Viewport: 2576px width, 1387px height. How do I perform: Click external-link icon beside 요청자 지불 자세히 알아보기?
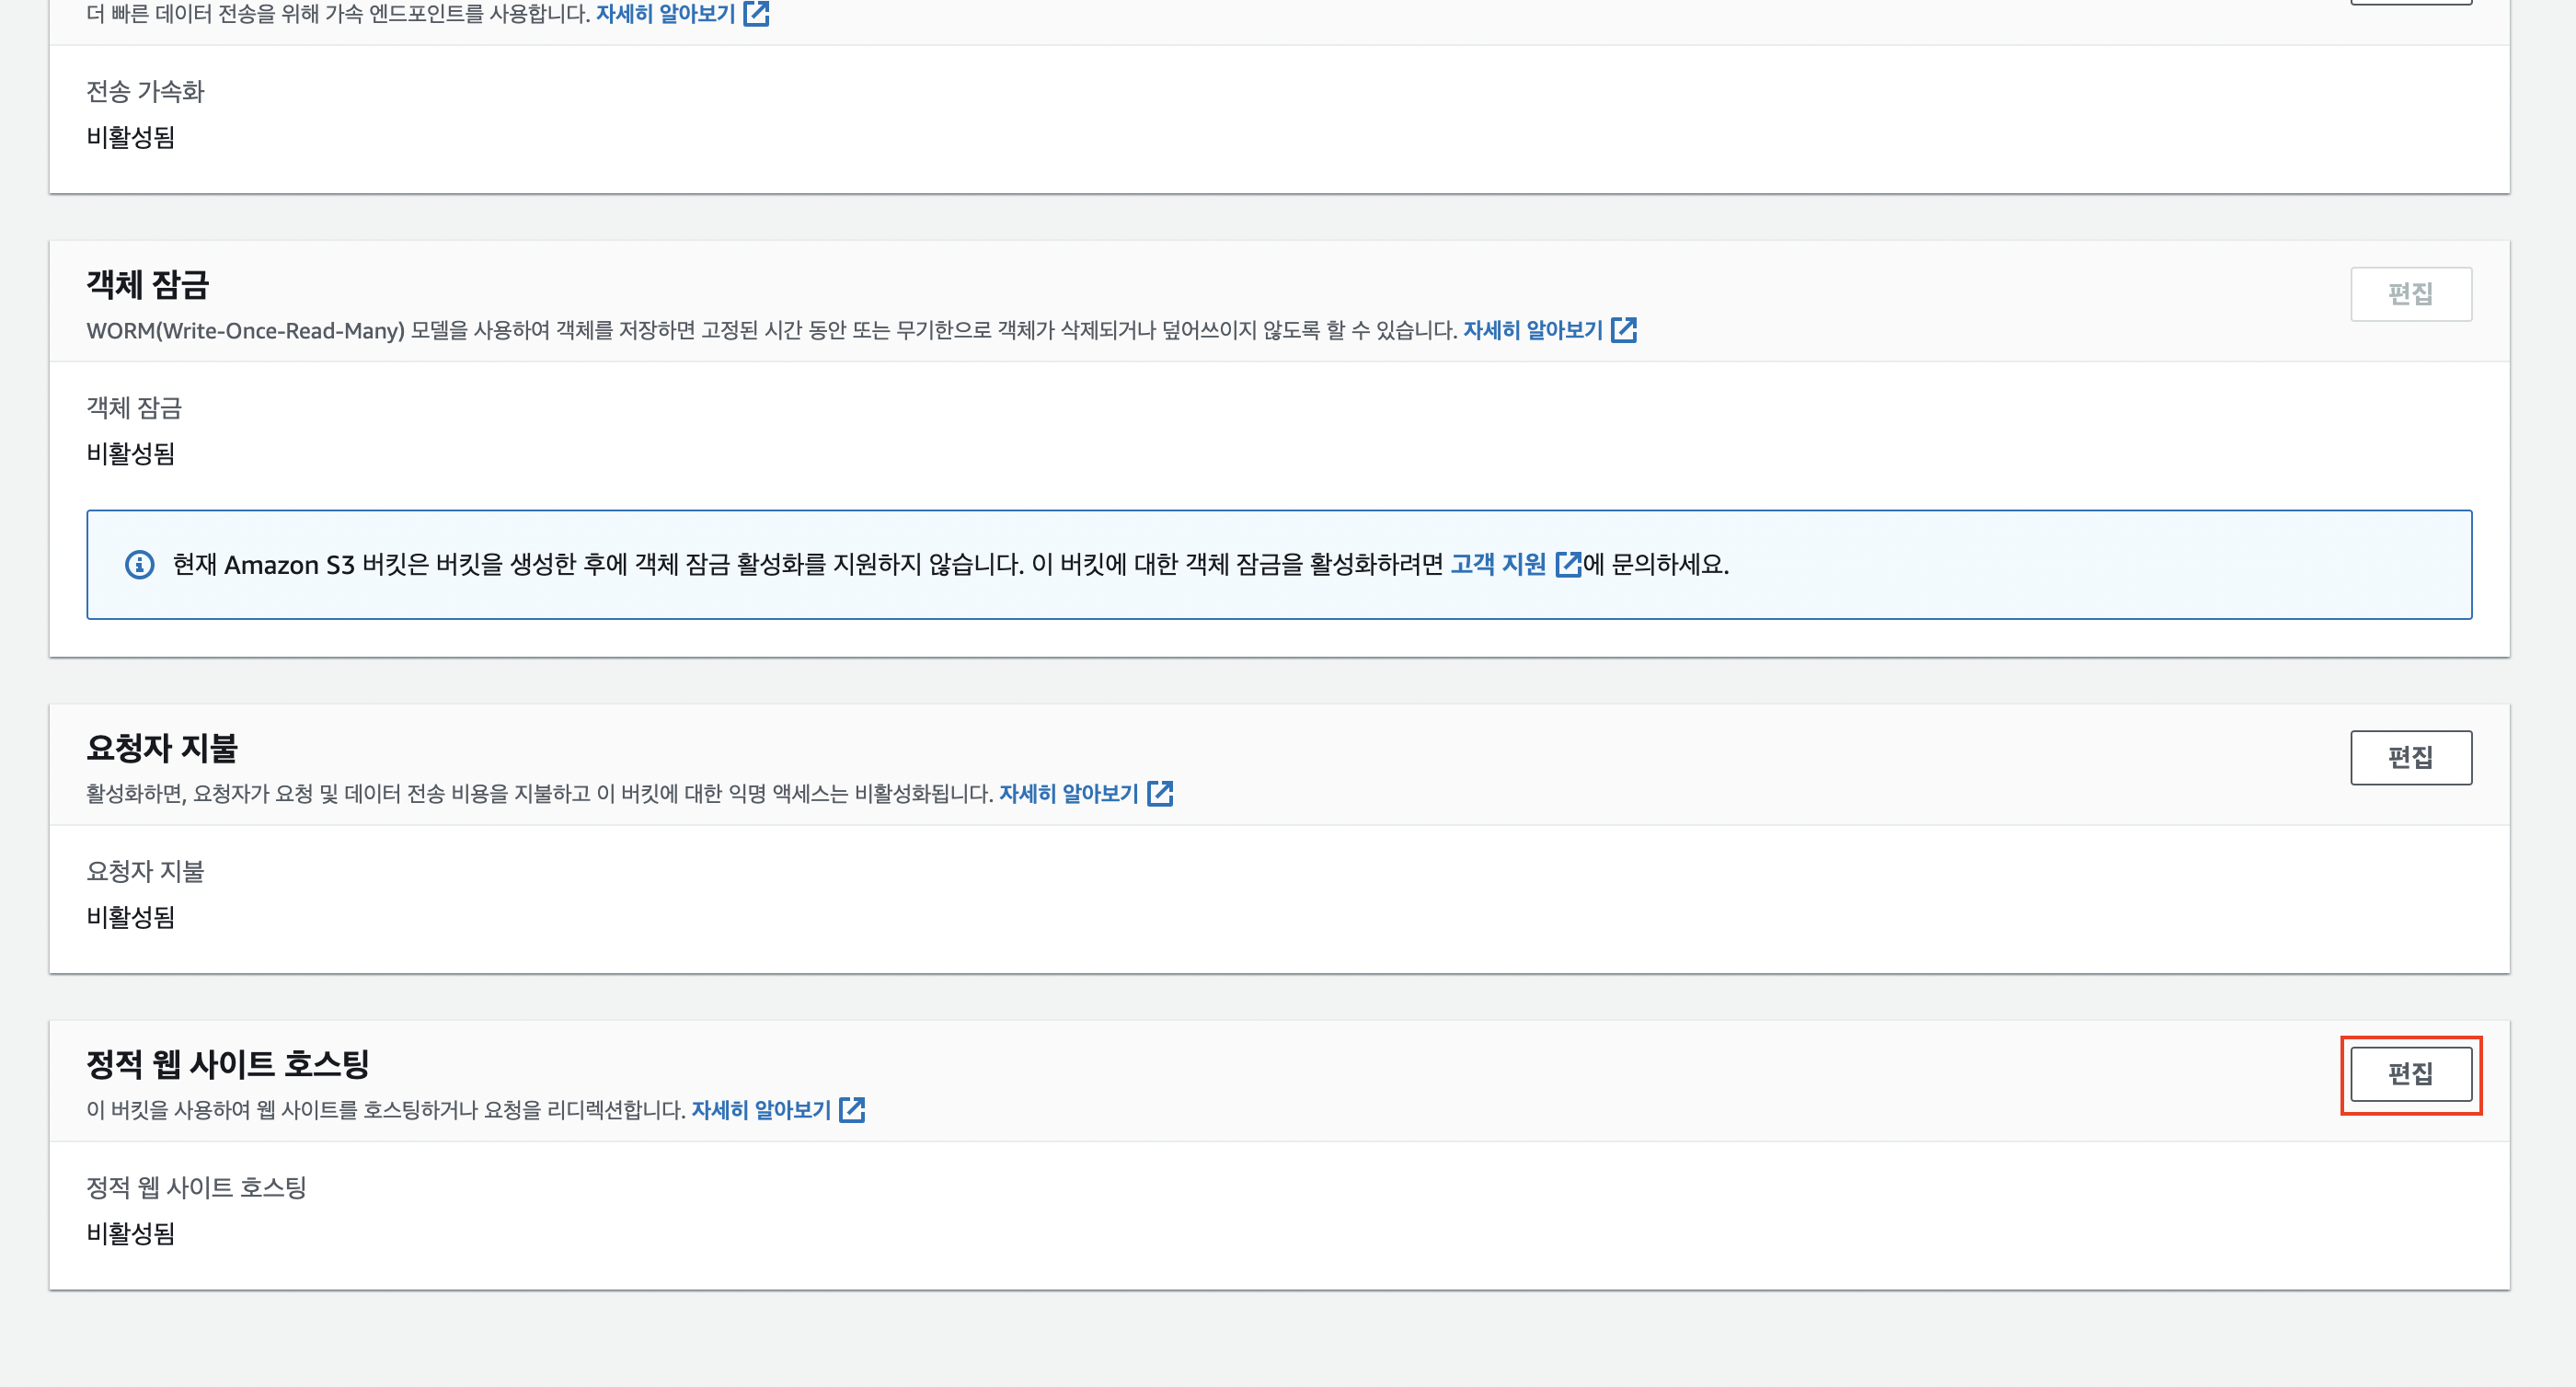pos(1159,793)
